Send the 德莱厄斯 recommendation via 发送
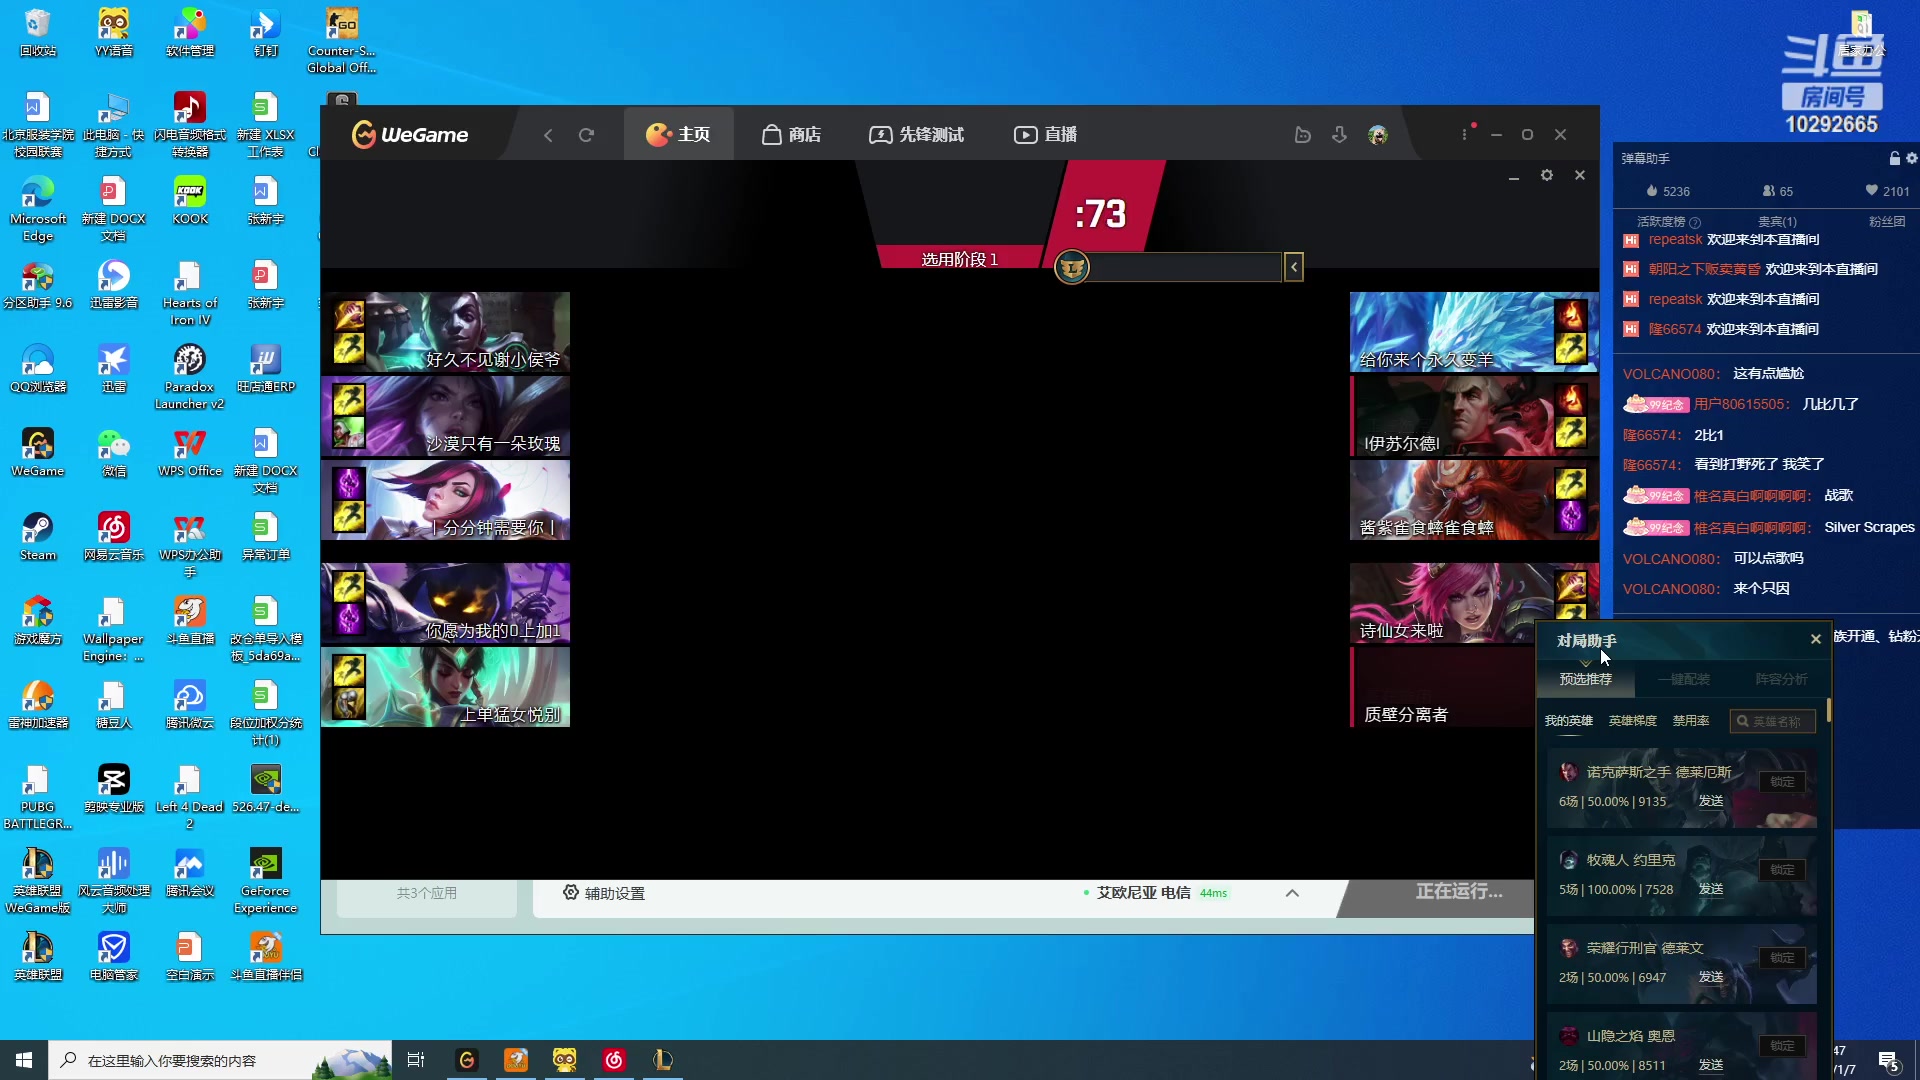The image size is (1920, 1080). click(x=1711, y=801)
